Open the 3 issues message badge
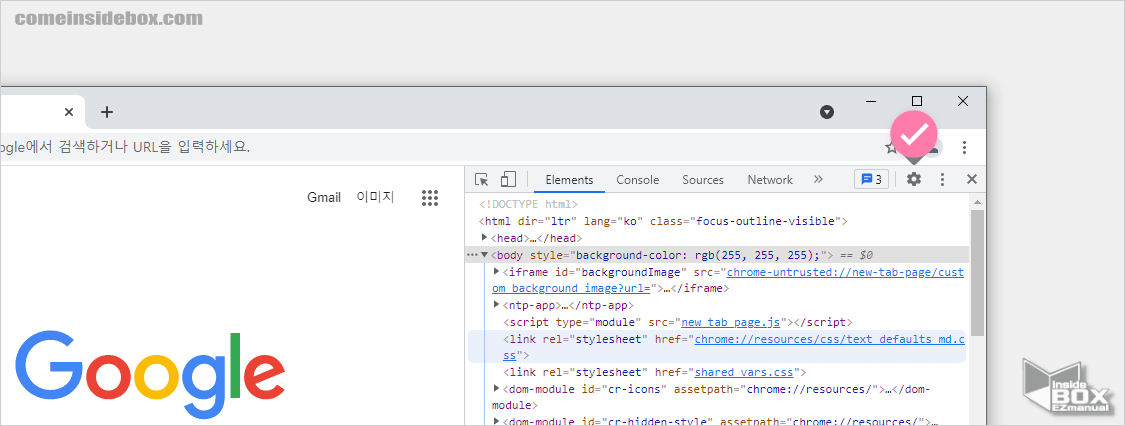 point(872,179)
